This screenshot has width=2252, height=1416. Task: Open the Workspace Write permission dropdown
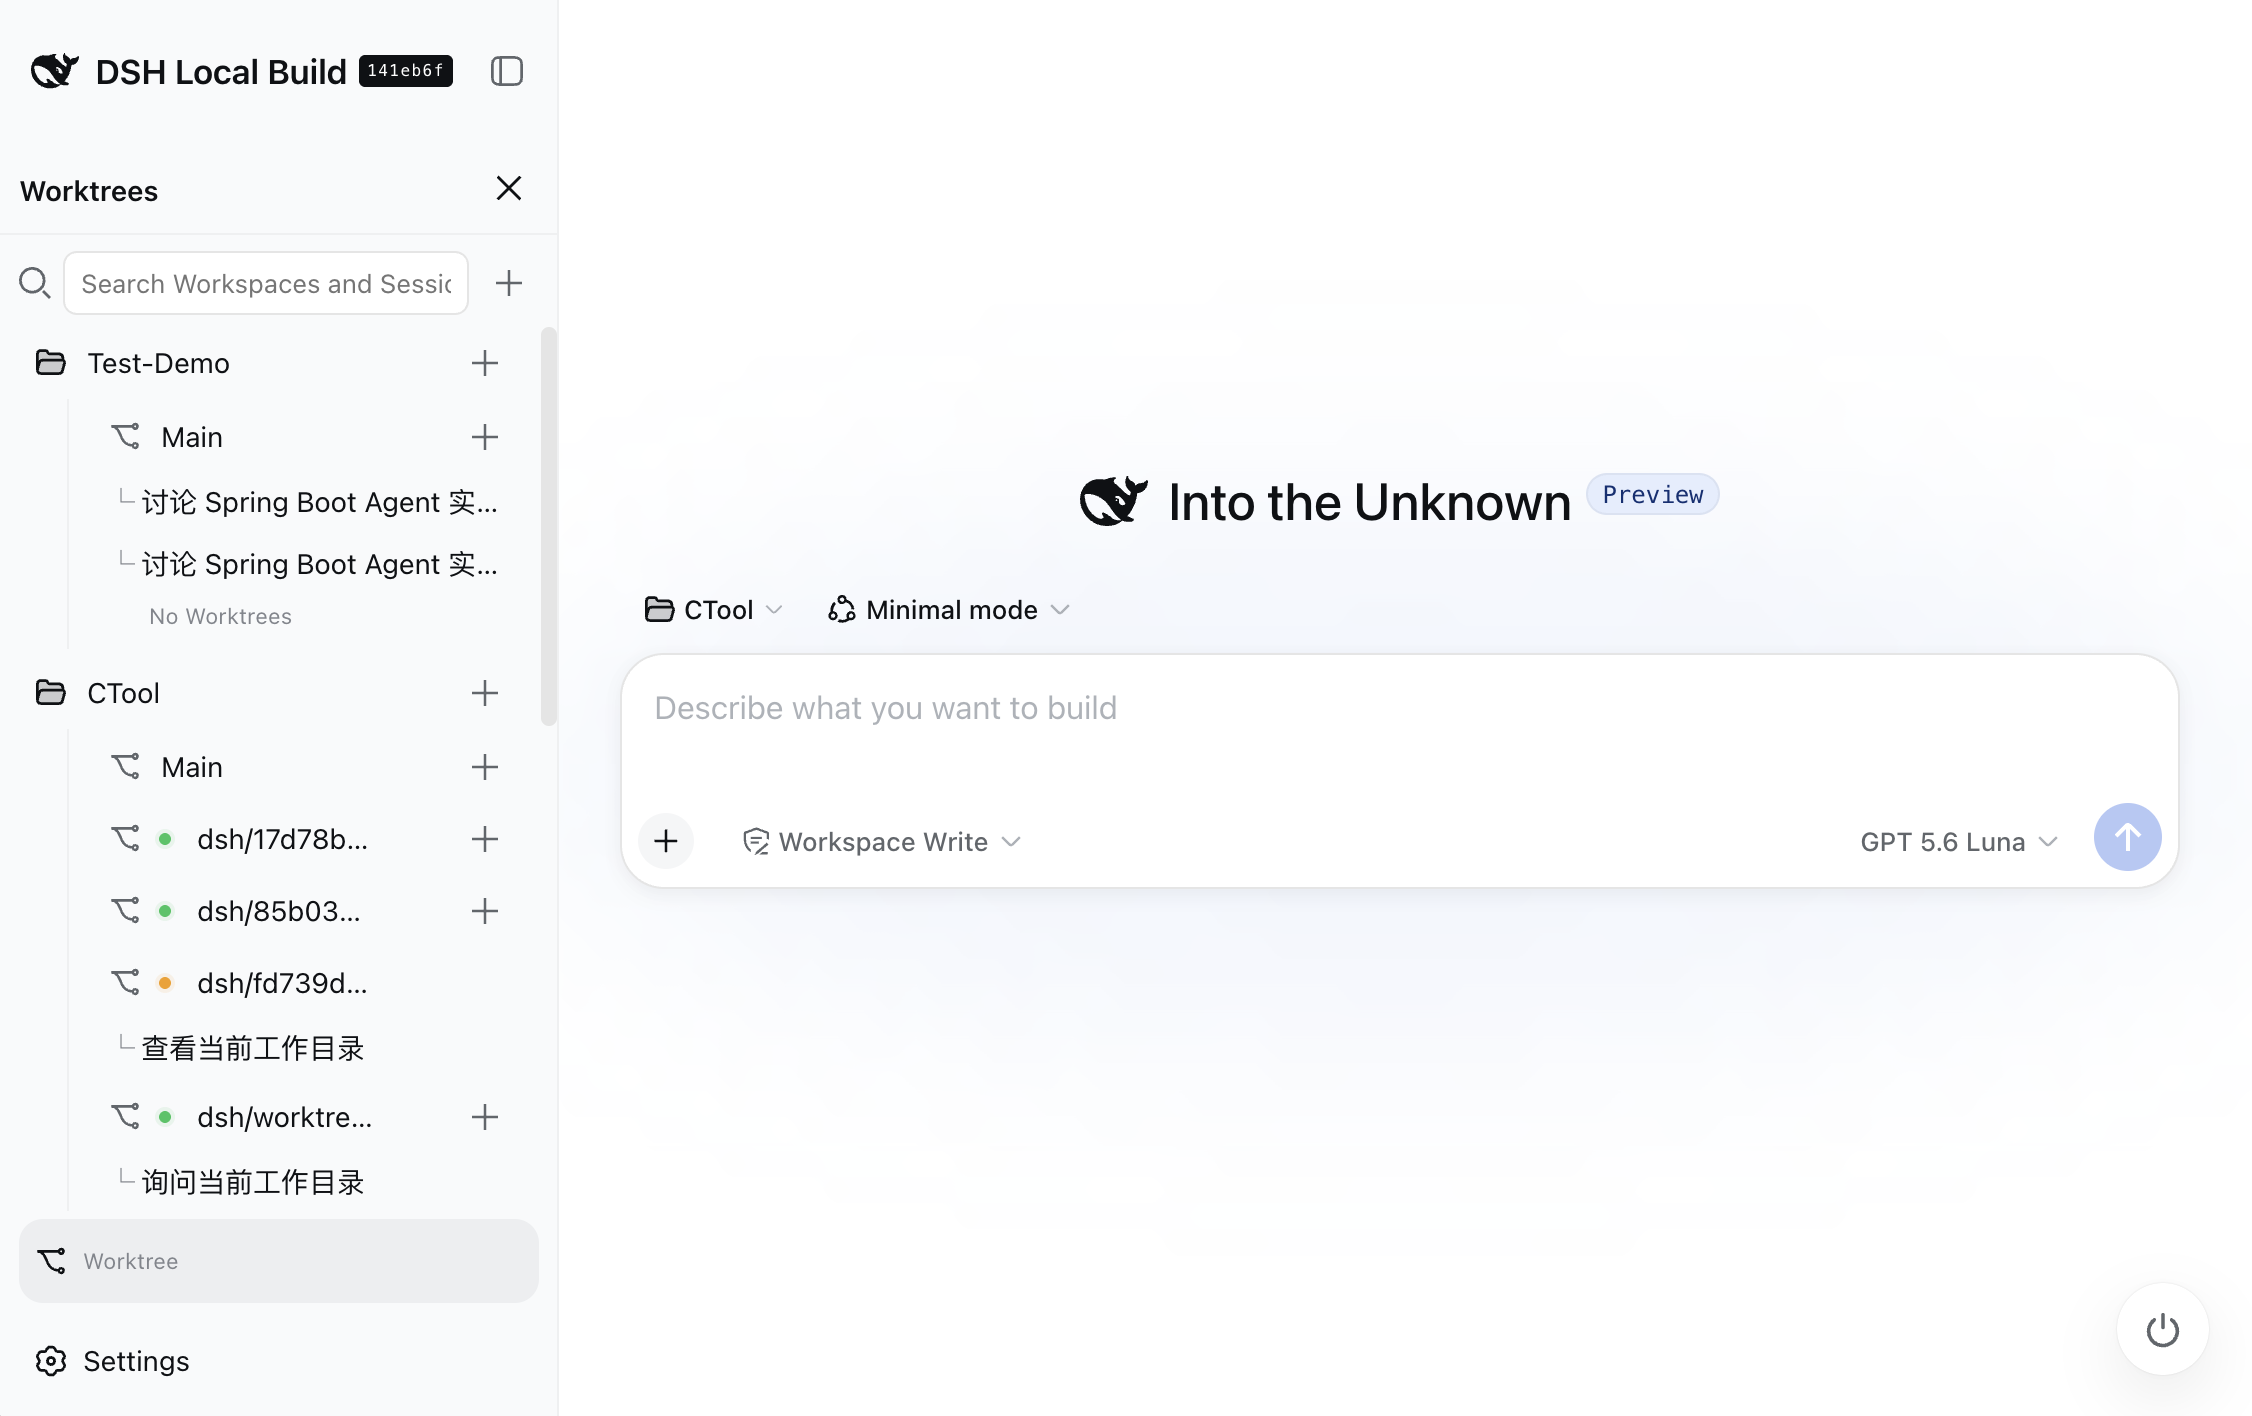tap(882, 841)
